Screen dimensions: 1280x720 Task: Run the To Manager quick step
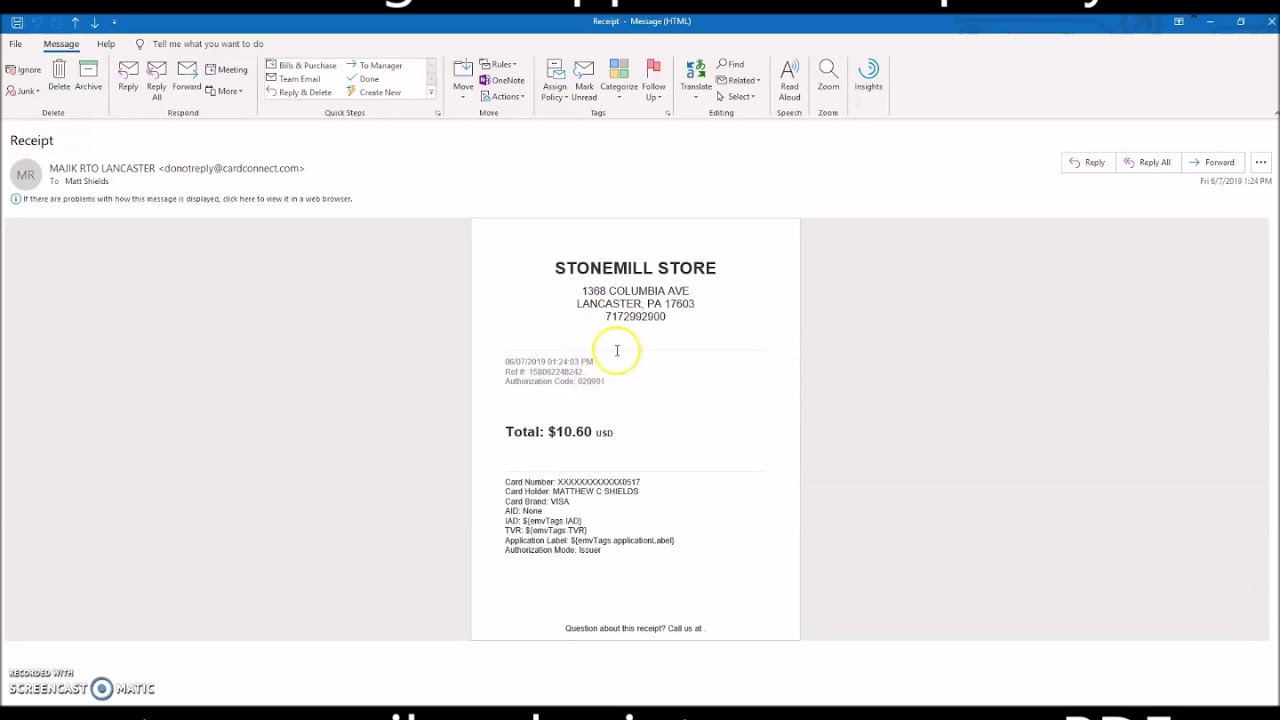[374, 66]
